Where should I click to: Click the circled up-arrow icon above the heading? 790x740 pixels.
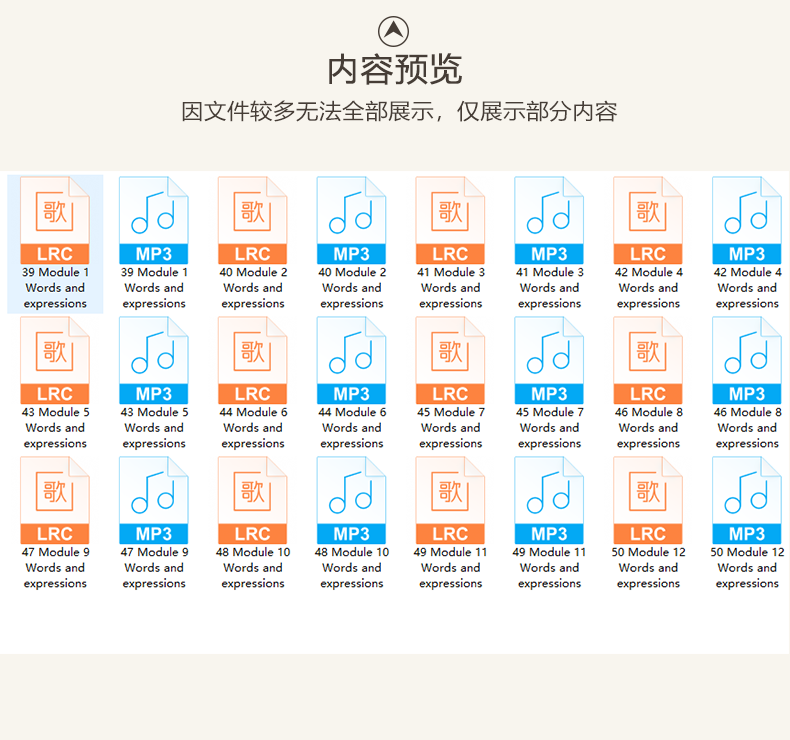coord(393,31)
